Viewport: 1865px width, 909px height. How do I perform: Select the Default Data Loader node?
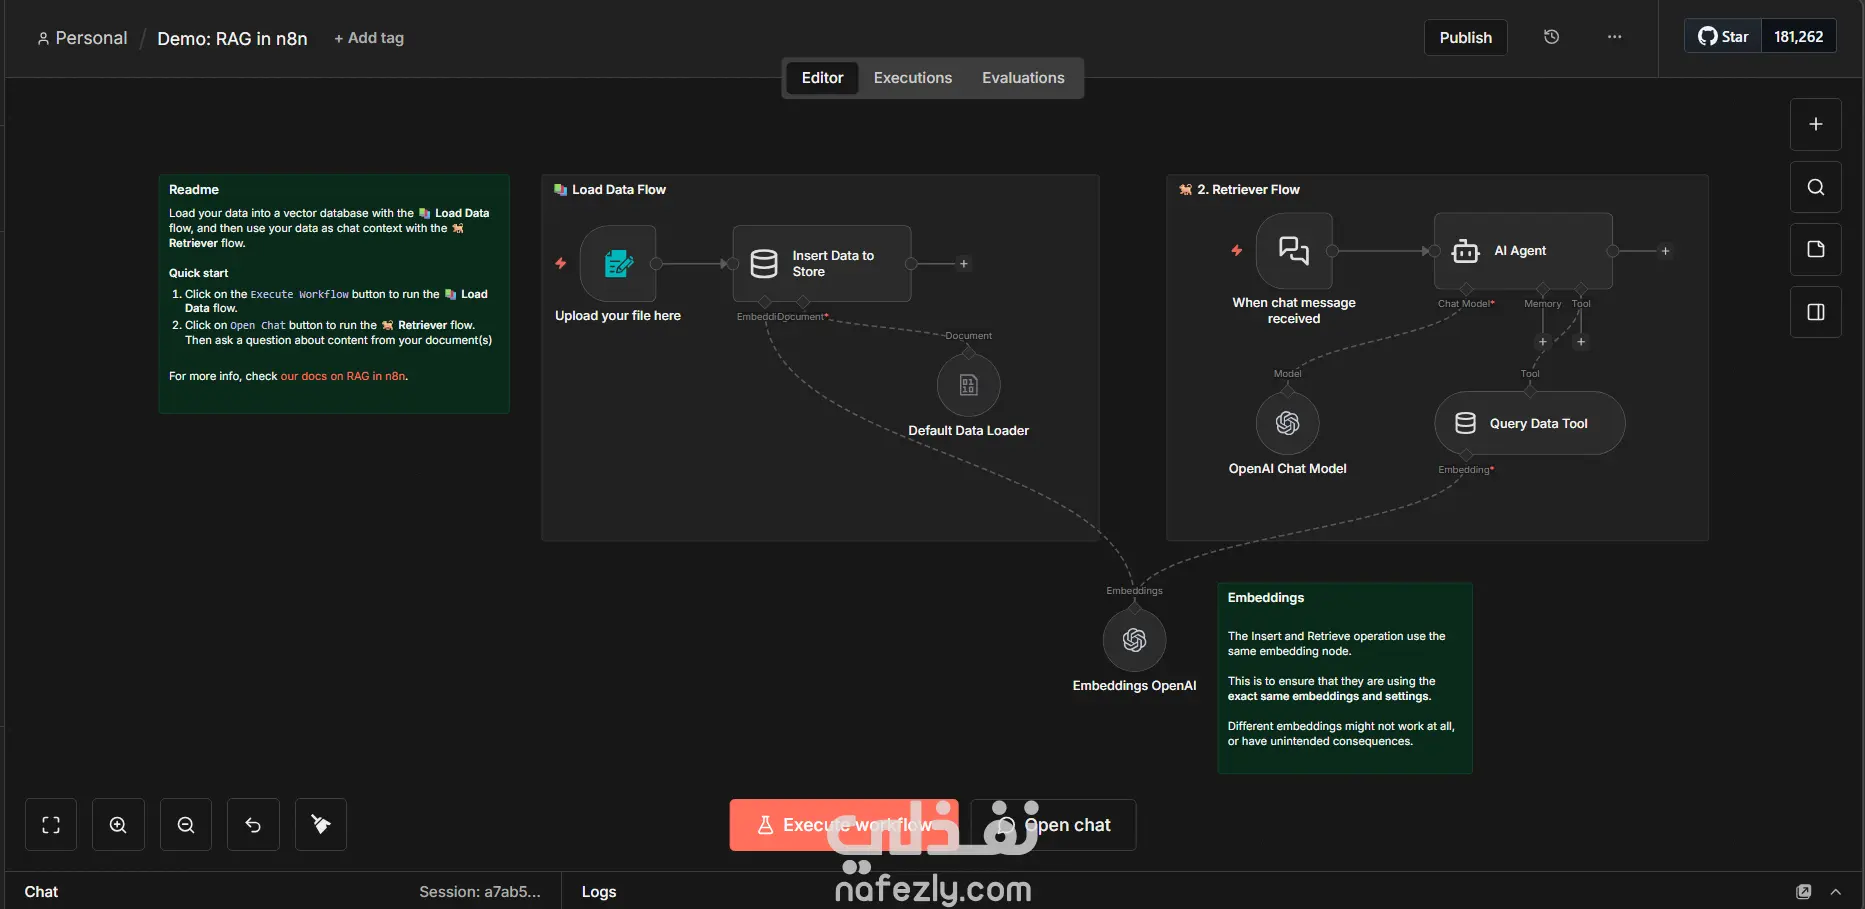pos(968,385)
